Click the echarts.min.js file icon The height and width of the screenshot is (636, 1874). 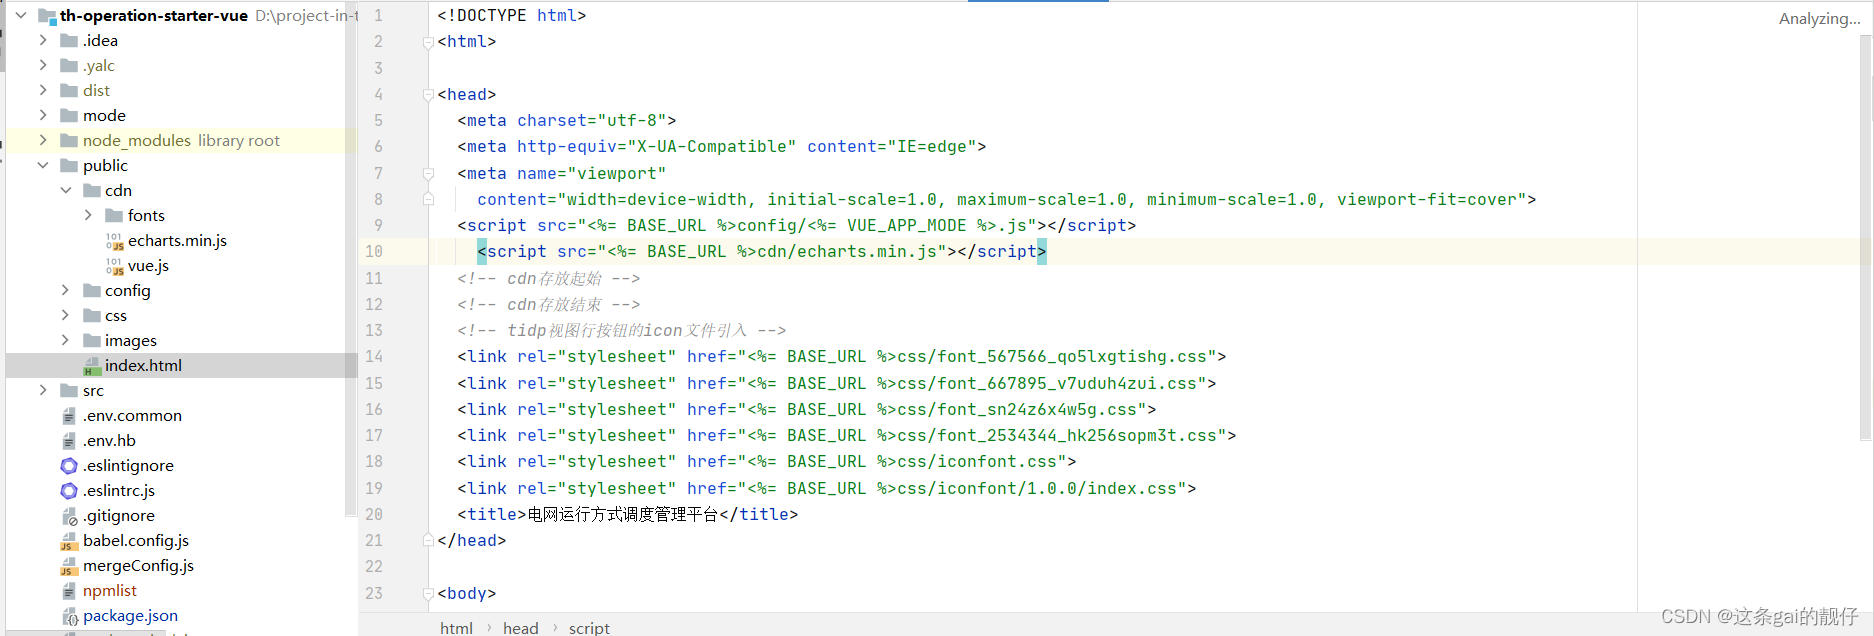(x=115, y=241)
